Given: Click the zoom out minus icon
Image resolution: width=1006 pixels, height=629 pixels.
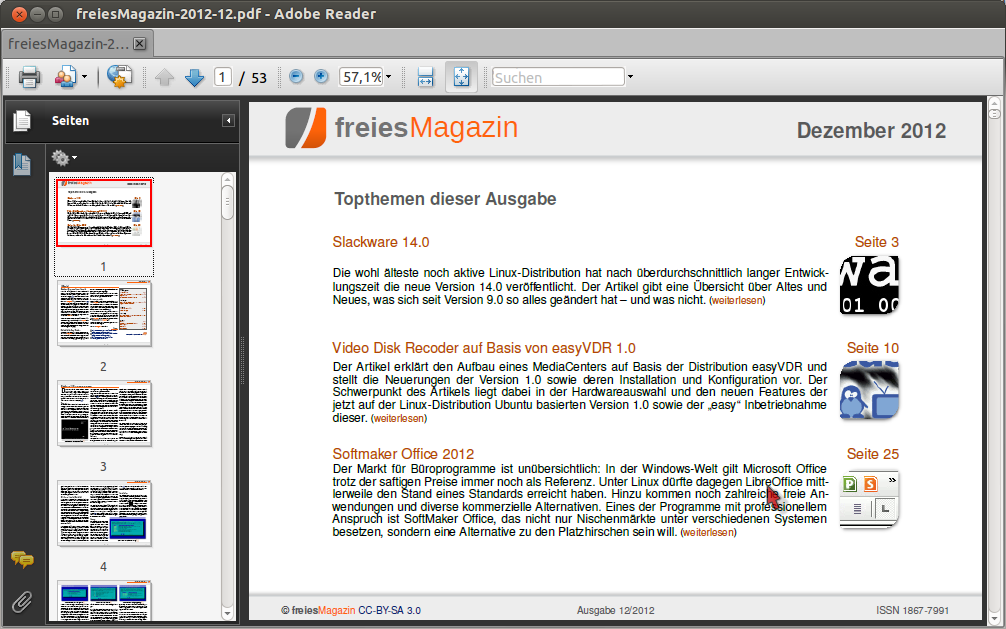Looking at the screenshot, I should click(x=296, y=77).
